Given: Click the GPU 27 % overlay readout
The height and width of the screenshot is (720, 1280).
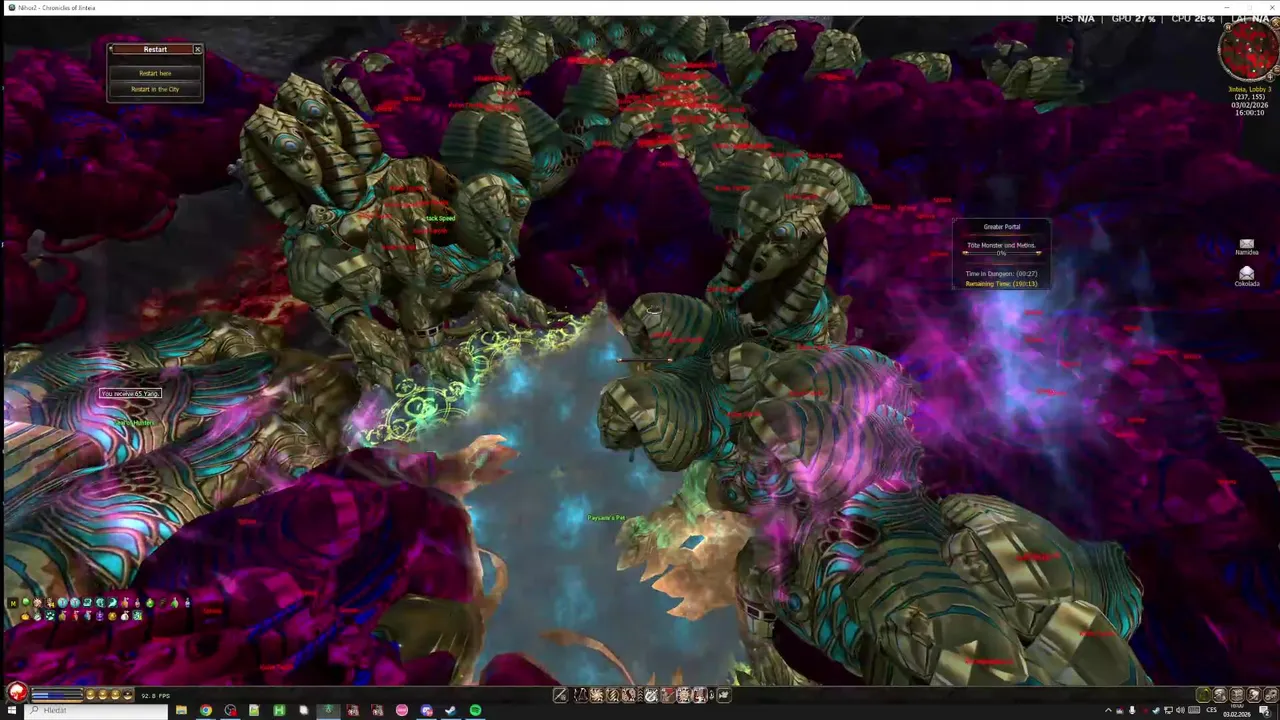Looking at the screenshot, I should coord(1133,19).
